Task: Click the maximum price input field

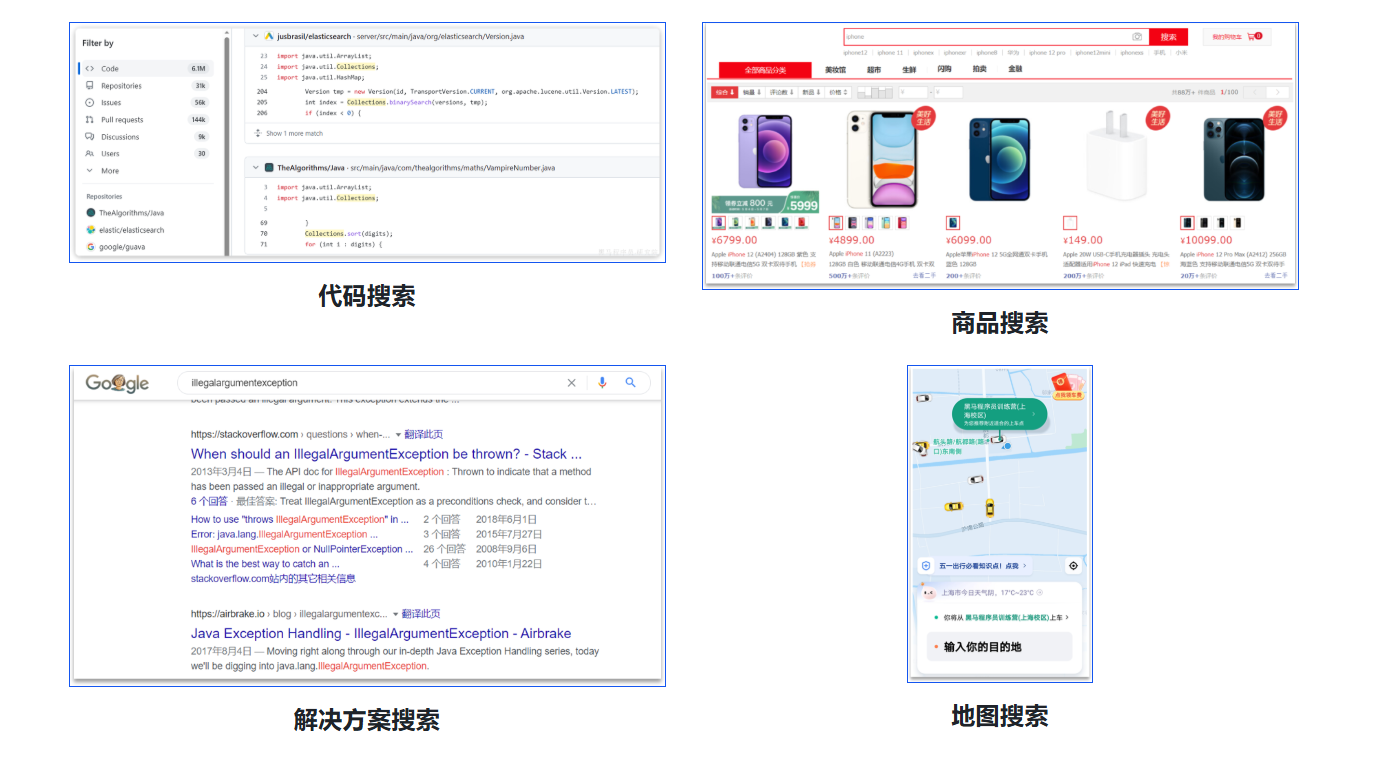Action: (x=949, y=92)
